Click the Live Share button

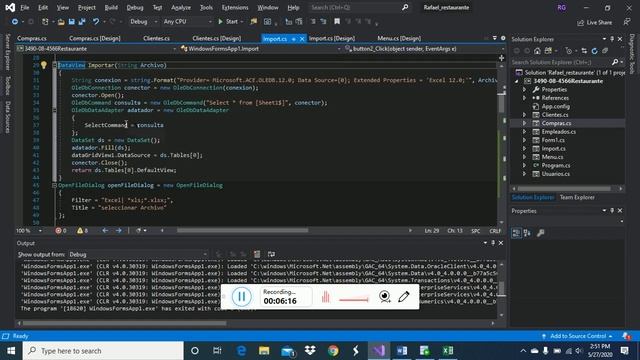coord(594,22)
